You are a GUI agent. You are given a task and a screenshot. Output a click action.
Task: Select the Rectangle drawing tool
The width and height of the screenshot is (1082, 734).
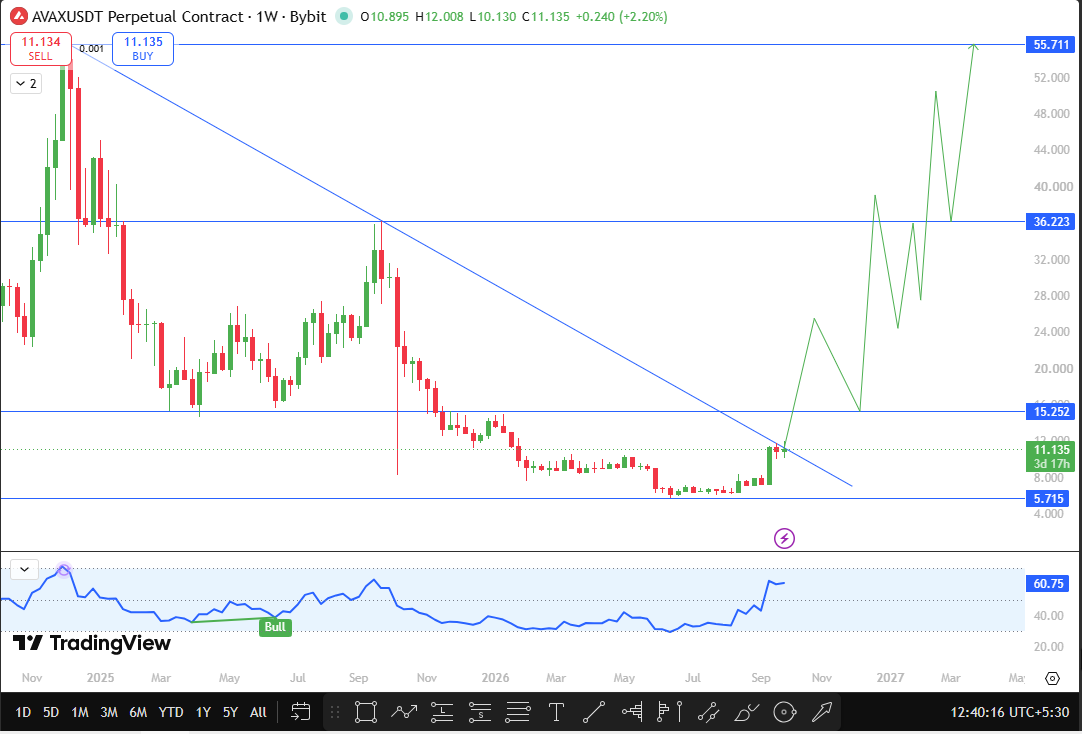click(366, 712)
